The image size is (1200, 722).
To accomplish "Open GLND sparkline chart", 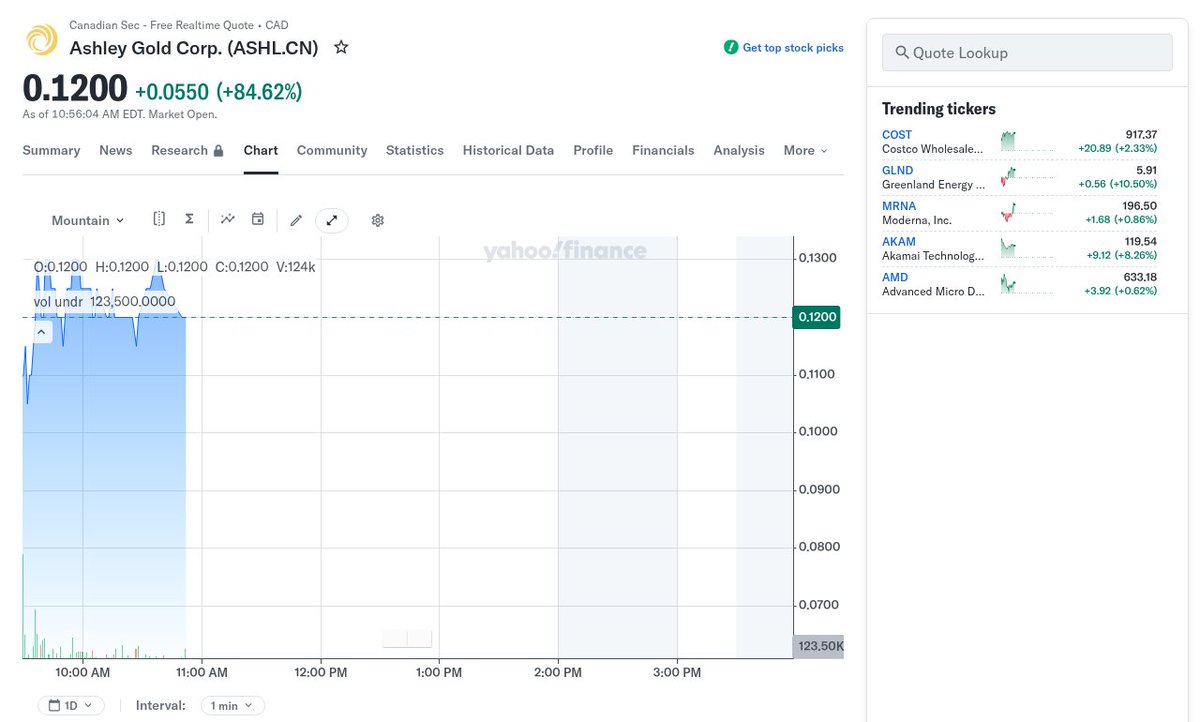I will (x=1027, y=177).
